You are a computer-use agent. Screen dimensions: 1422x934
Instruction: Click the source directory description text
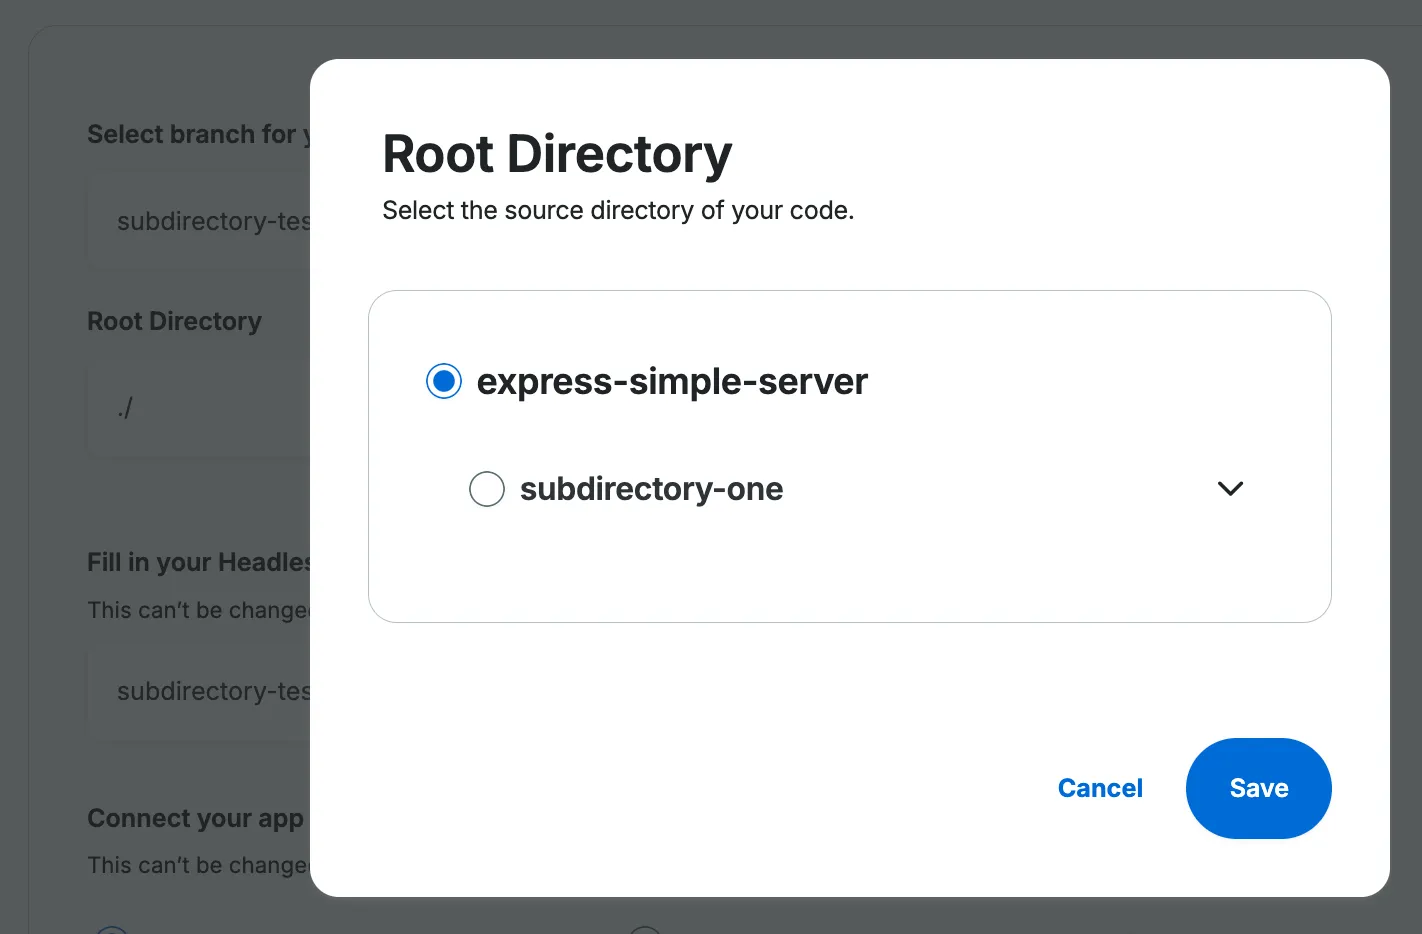click(618, 210)
